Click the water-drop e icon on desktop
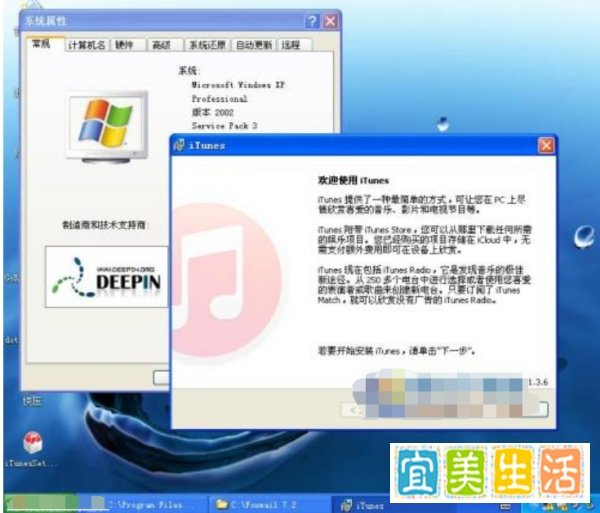 [584, 236]
